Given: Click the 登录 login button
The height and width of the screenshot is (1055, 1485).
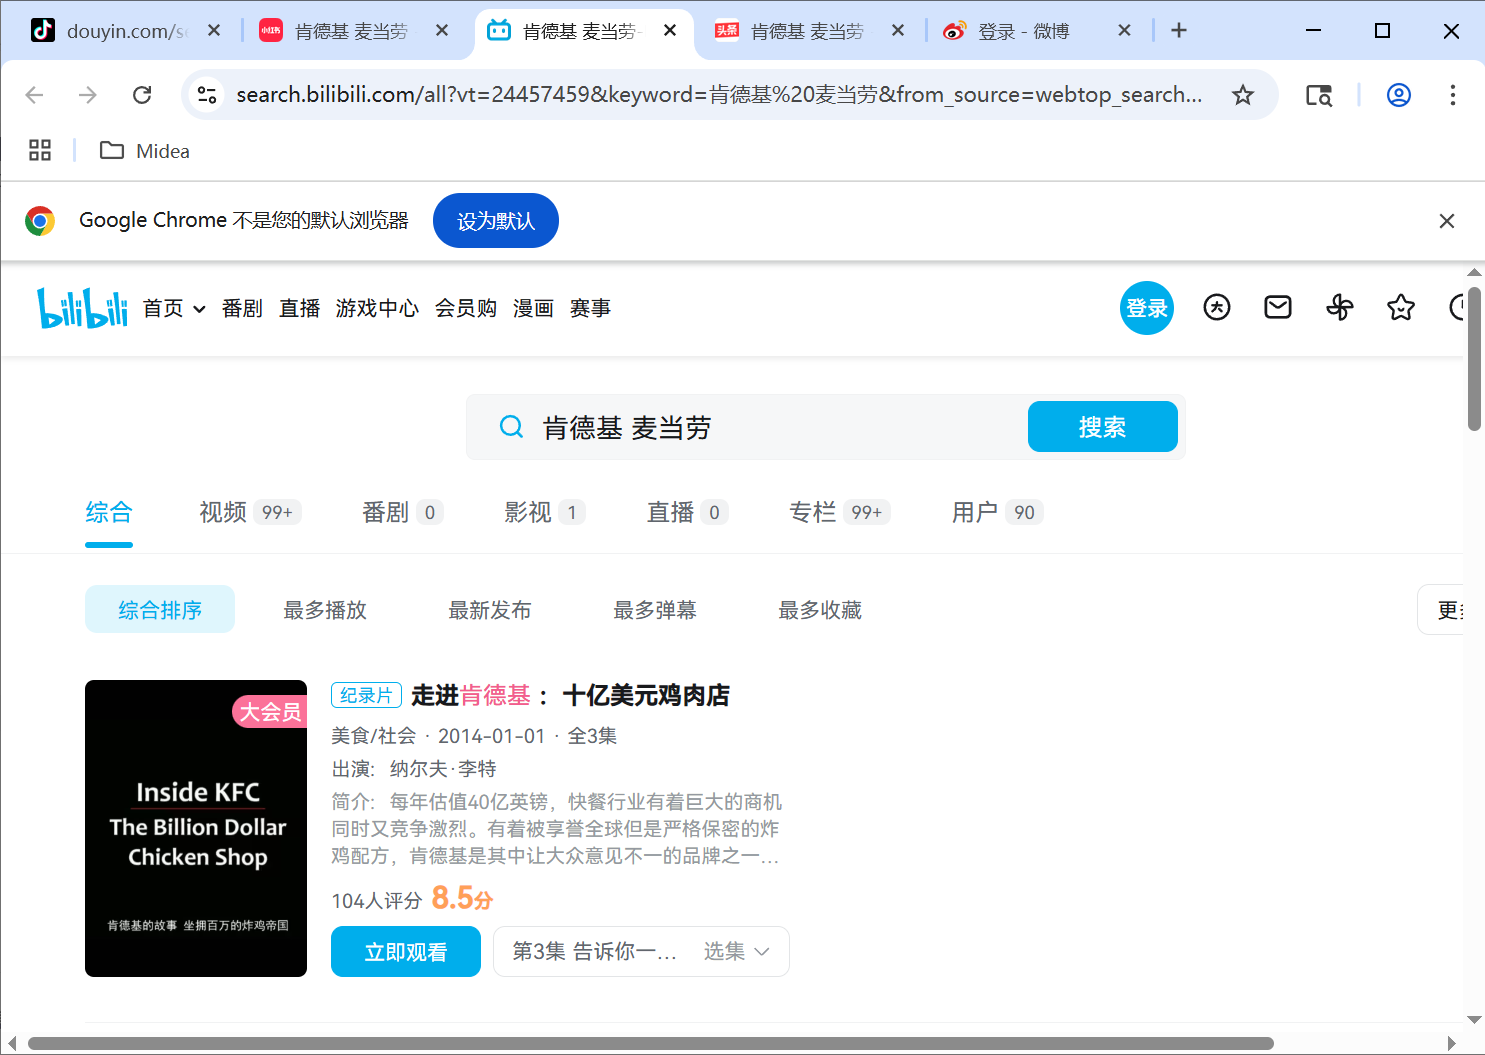Looking at the screenshot, I should tap(1146, 308).
